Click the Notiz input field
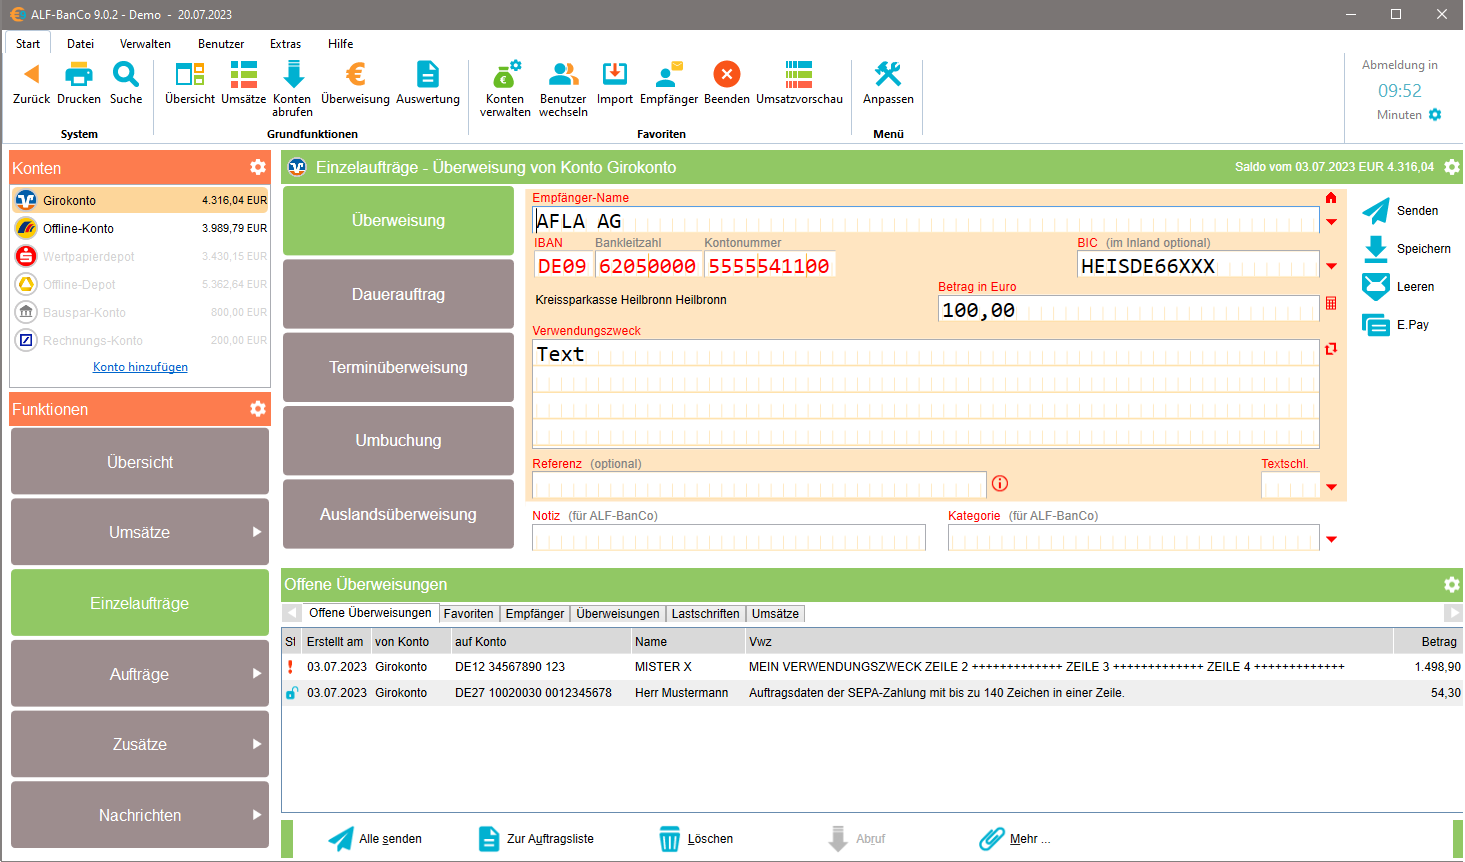 click(x=729, y=538)
